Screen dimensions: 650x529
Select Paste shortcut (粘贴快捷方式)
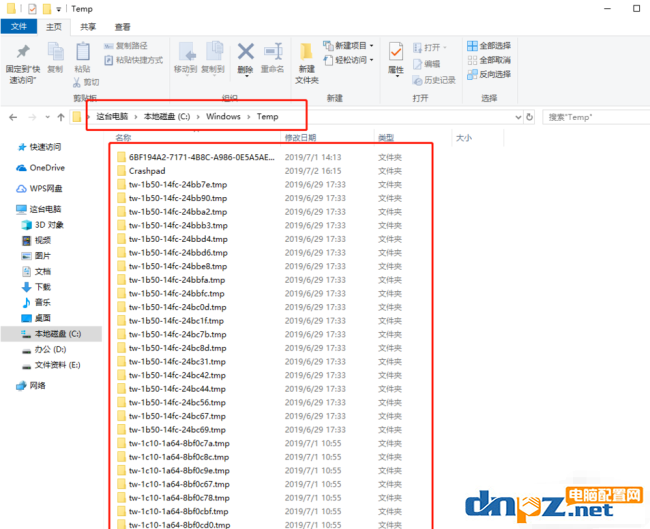click(x=133, y=60)
